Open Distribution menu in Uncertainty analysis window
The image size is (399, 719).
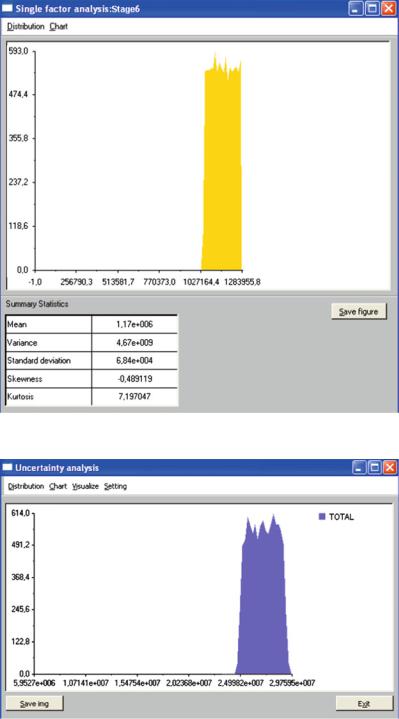26,486
